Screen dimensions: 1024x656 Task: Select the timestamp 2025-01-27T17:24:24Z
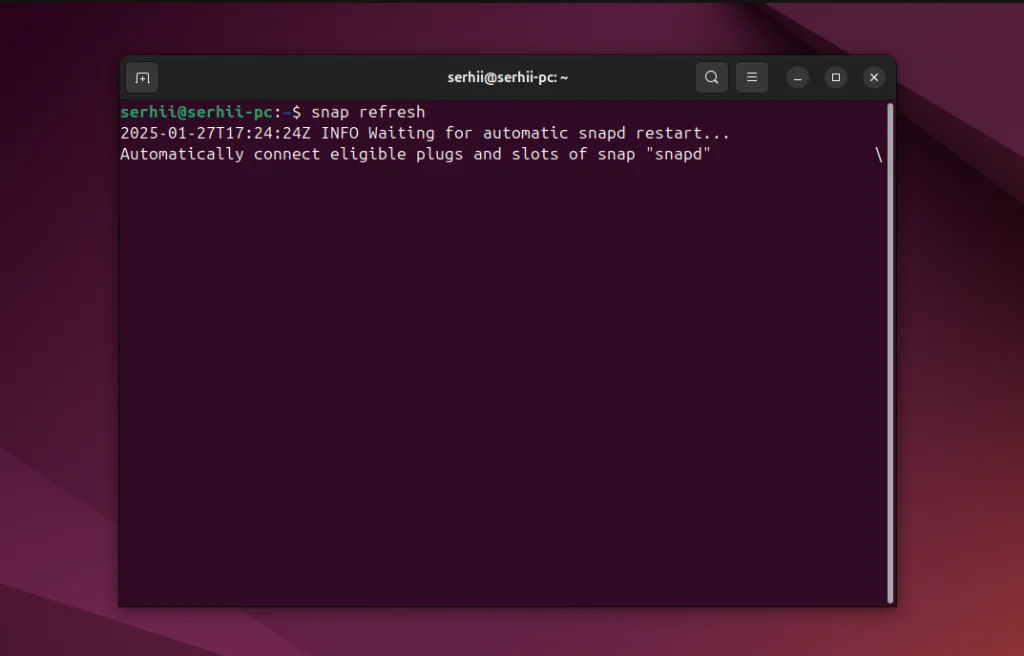coord(215,133)
